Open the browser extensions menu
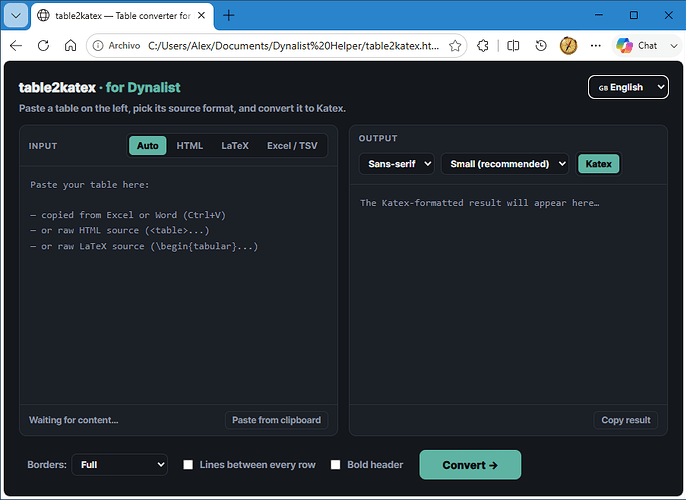The height and width of the screenshot is (500, 686). point(483,45)
